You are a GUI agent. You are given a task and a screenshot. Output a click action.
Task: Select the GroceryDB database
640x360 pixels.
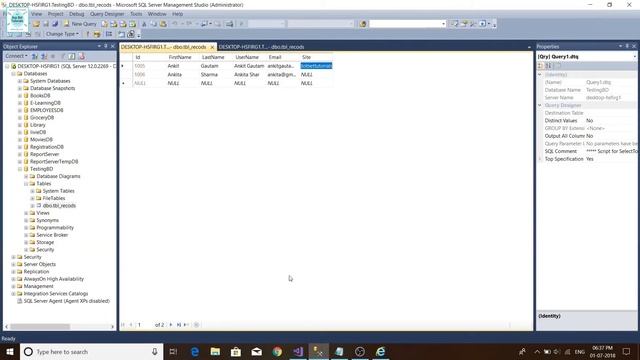click(42, 118)
